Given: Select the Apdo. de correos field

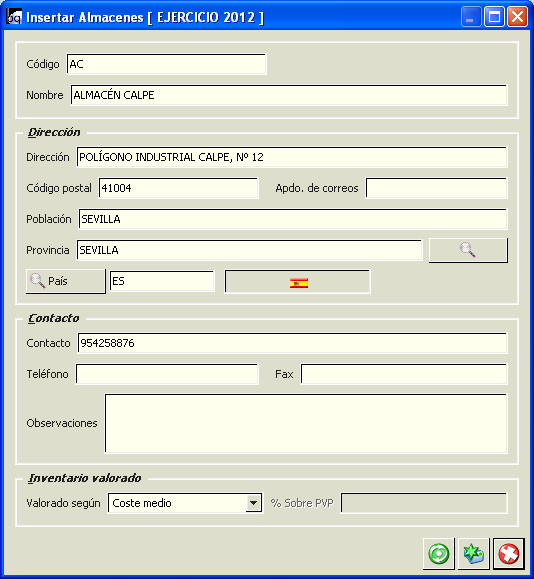Looking at the screenshot, I should pos(437,188).
